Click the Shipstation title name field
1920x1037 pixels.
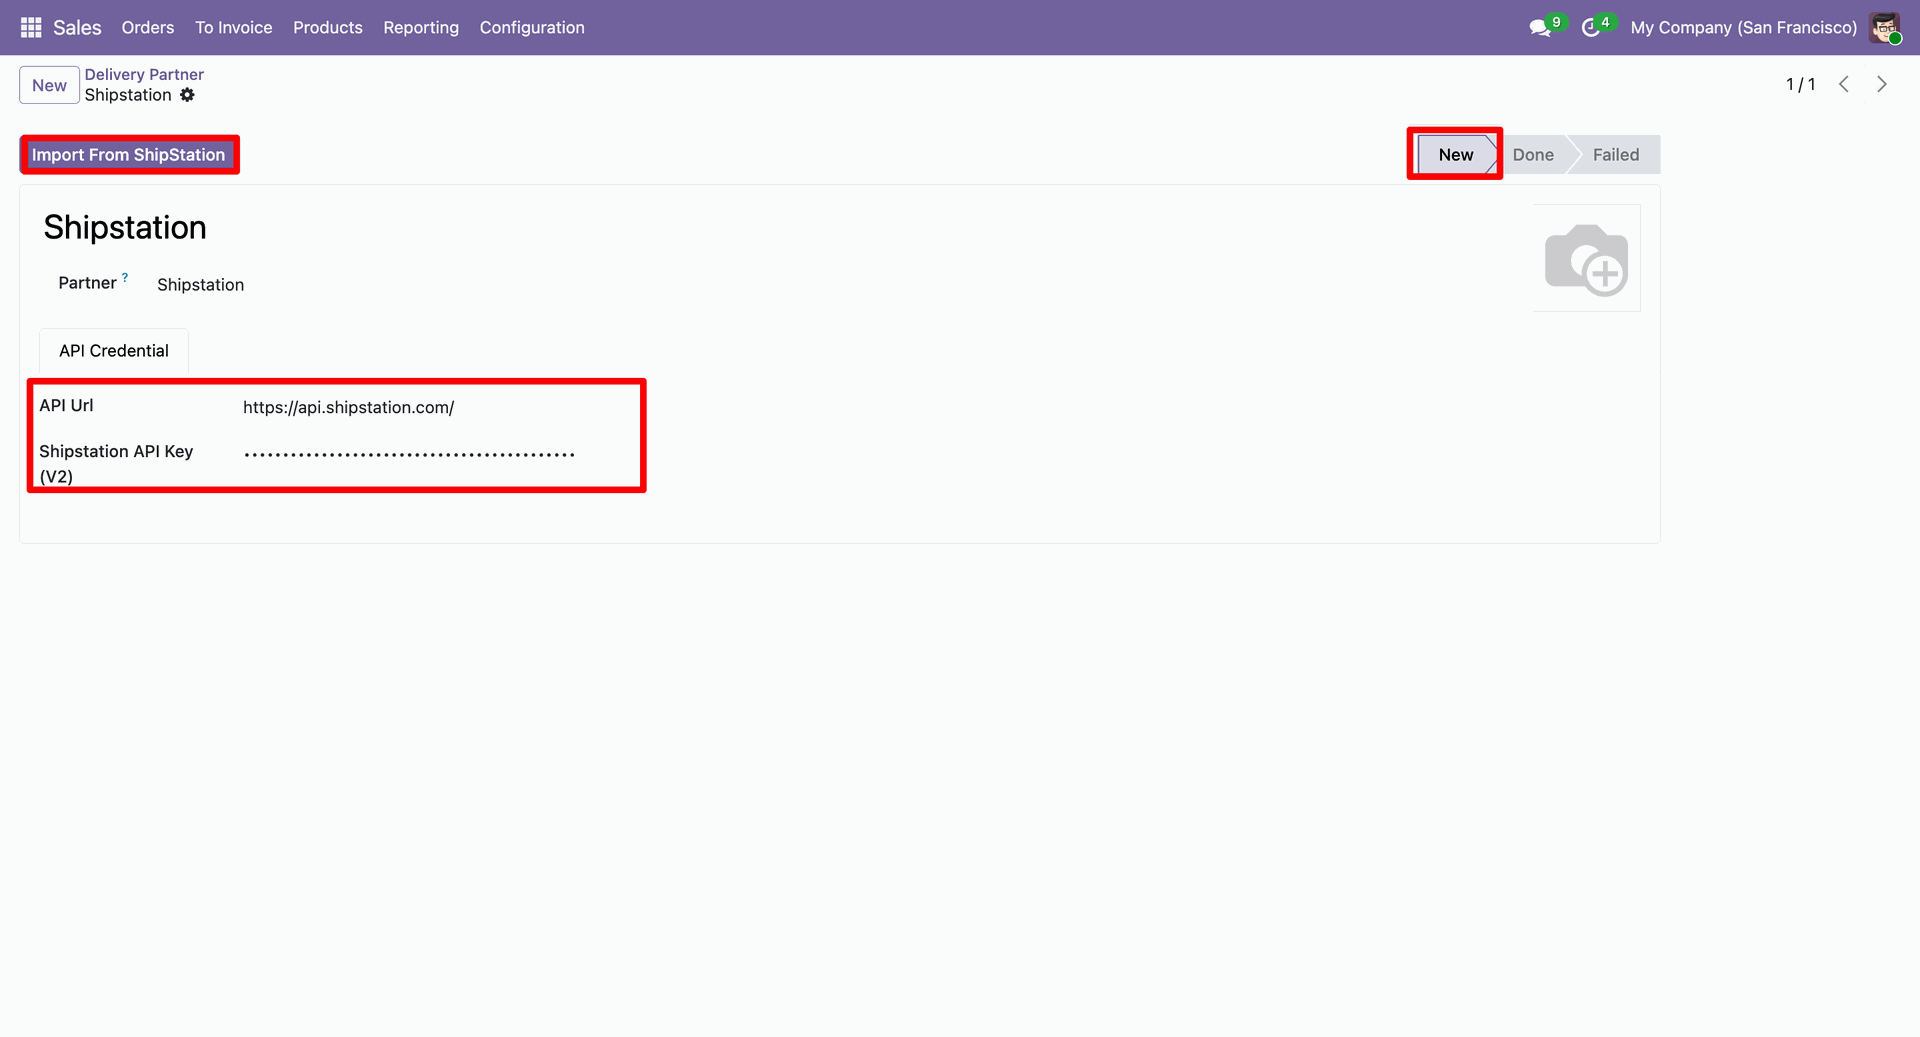tap(125, 228)
